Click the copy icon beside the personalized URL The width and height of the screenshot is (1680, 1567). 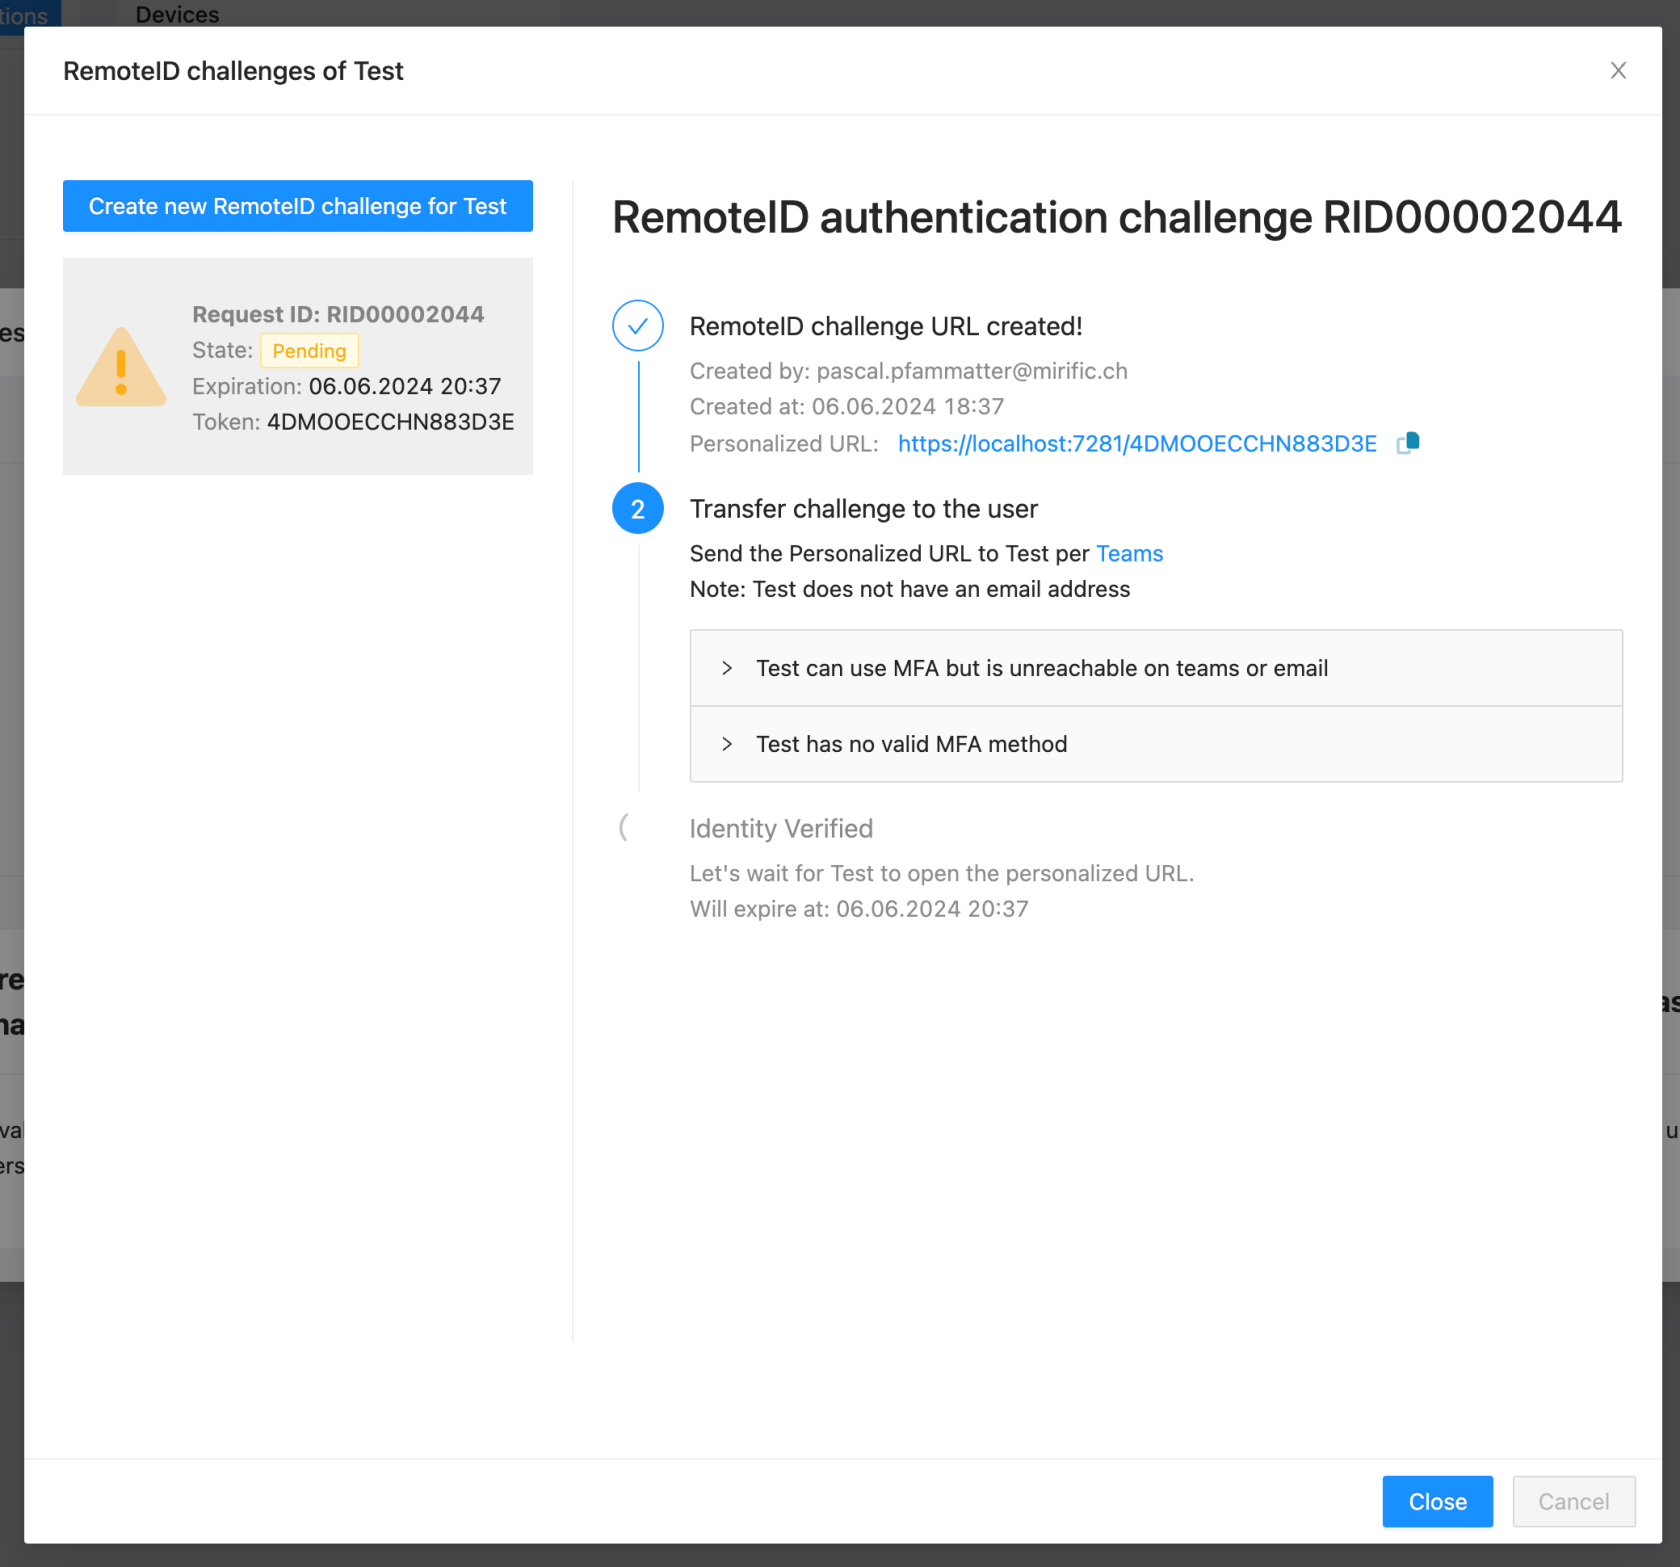tap(1408, 443)
